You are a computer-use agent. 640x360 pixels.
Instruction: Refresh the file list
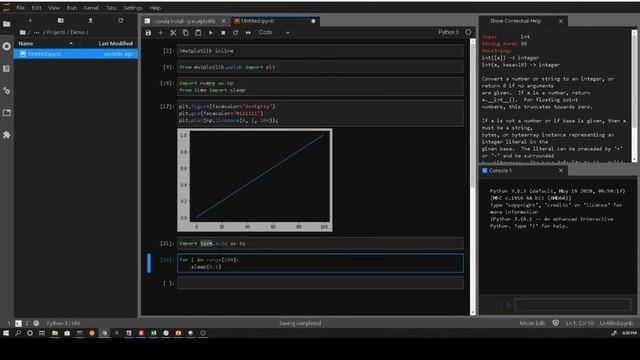pyautogui.click(x=120, y=20)
